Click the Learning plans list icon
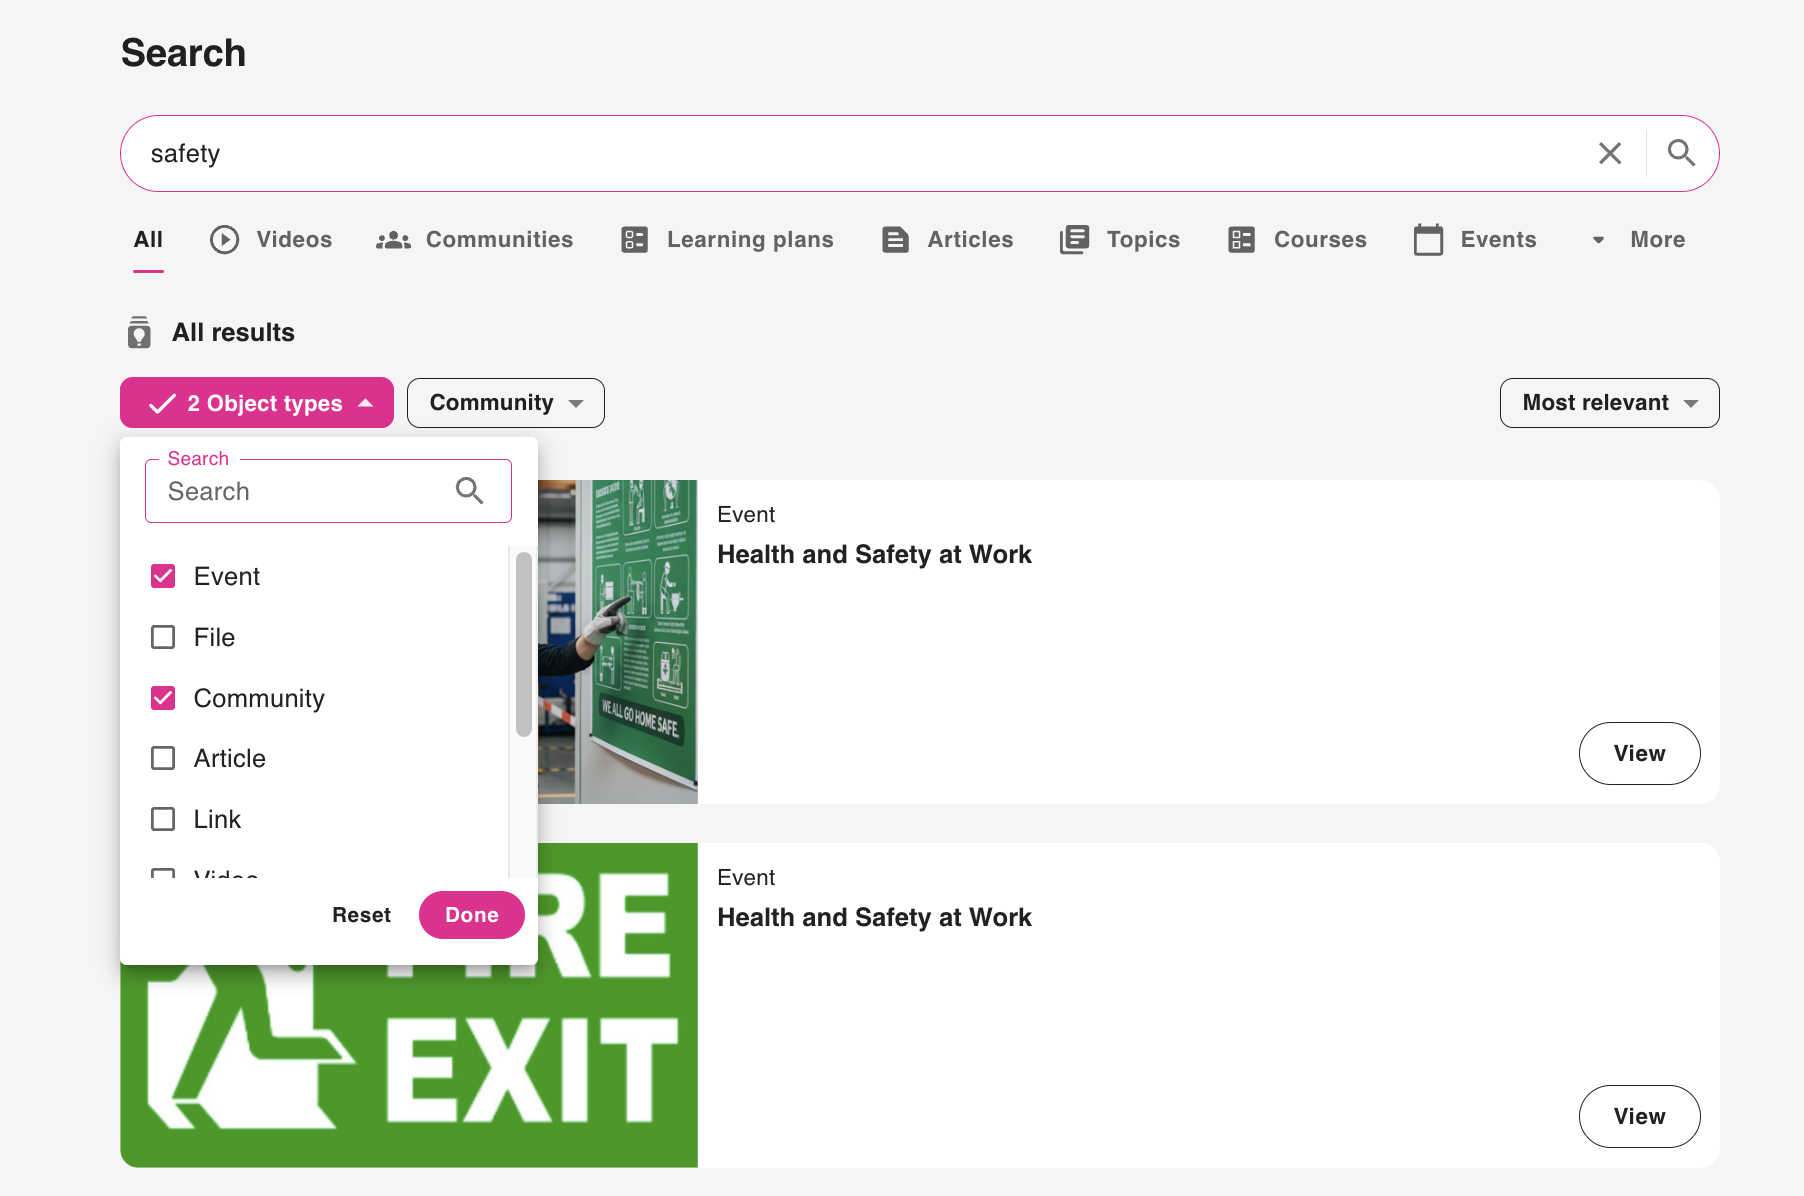This screenshot has height=1196, width=1804. click(x=635, y=240)
